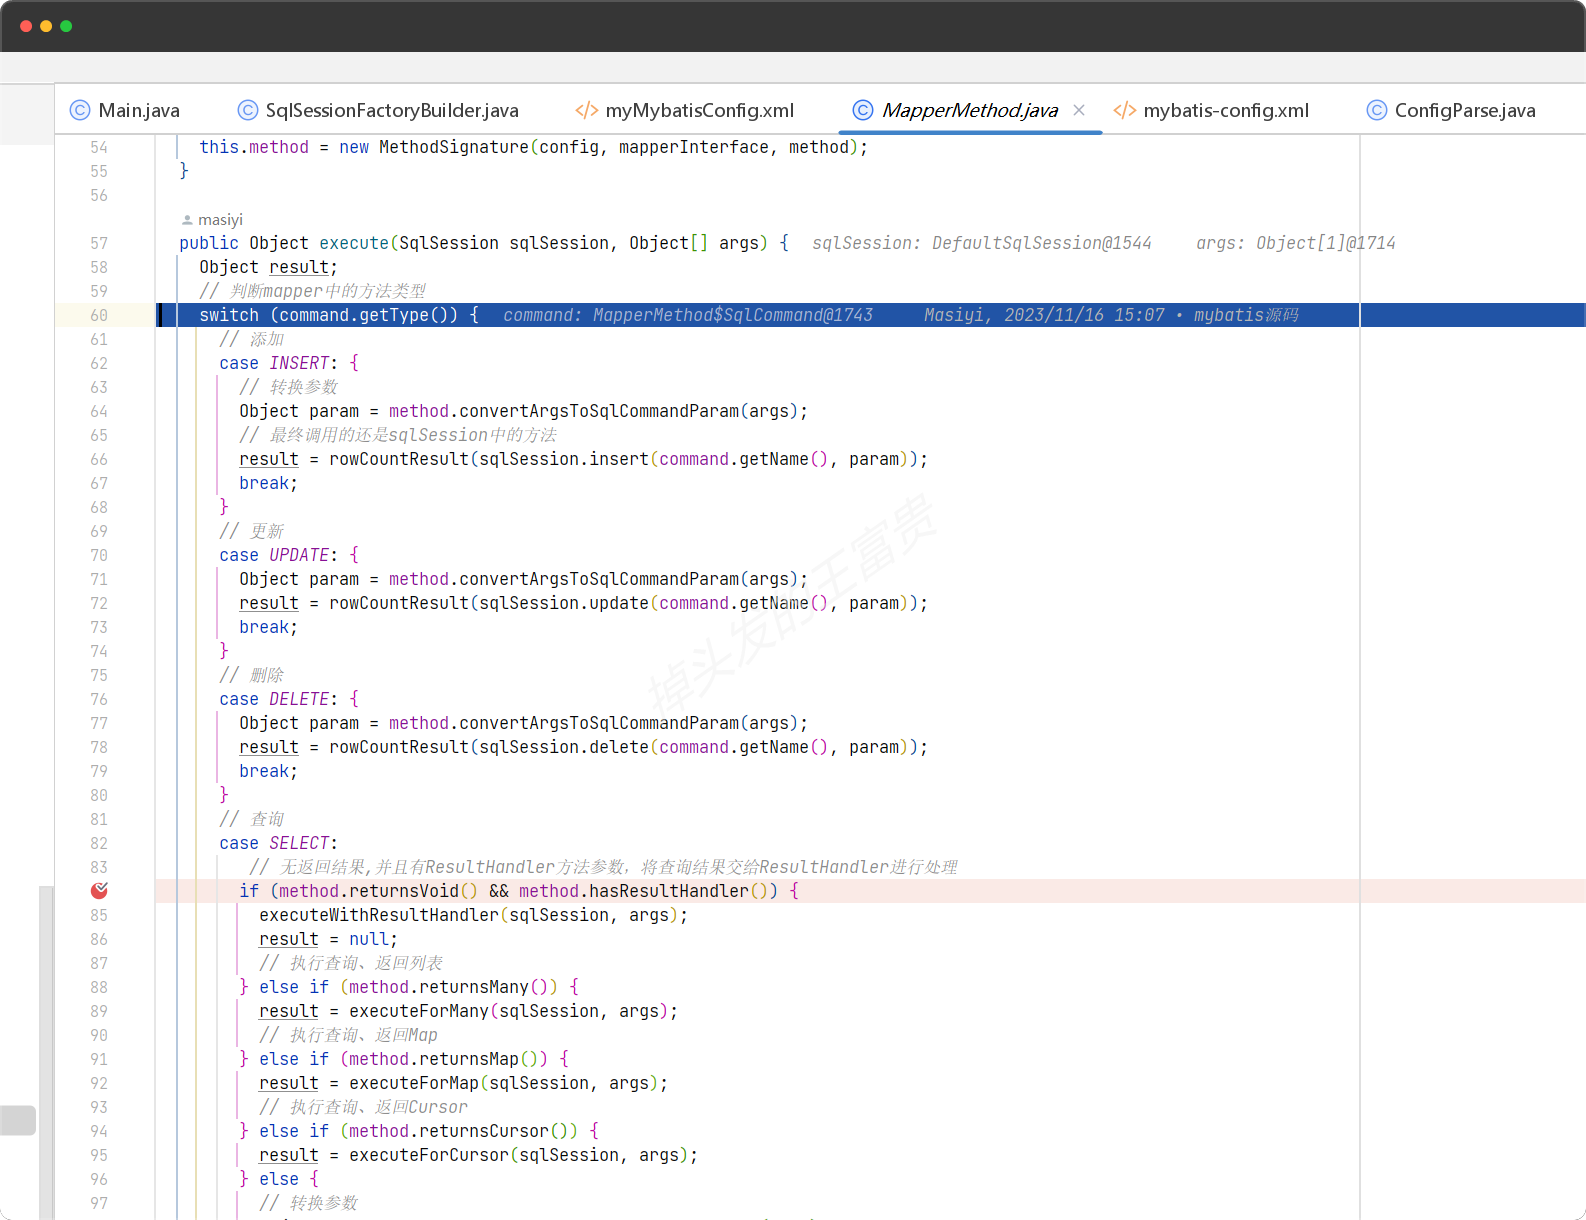Click the Java class icon on Main.java tab
Viewport: 1586px width, 1220px height.
[x=80, y=110]
